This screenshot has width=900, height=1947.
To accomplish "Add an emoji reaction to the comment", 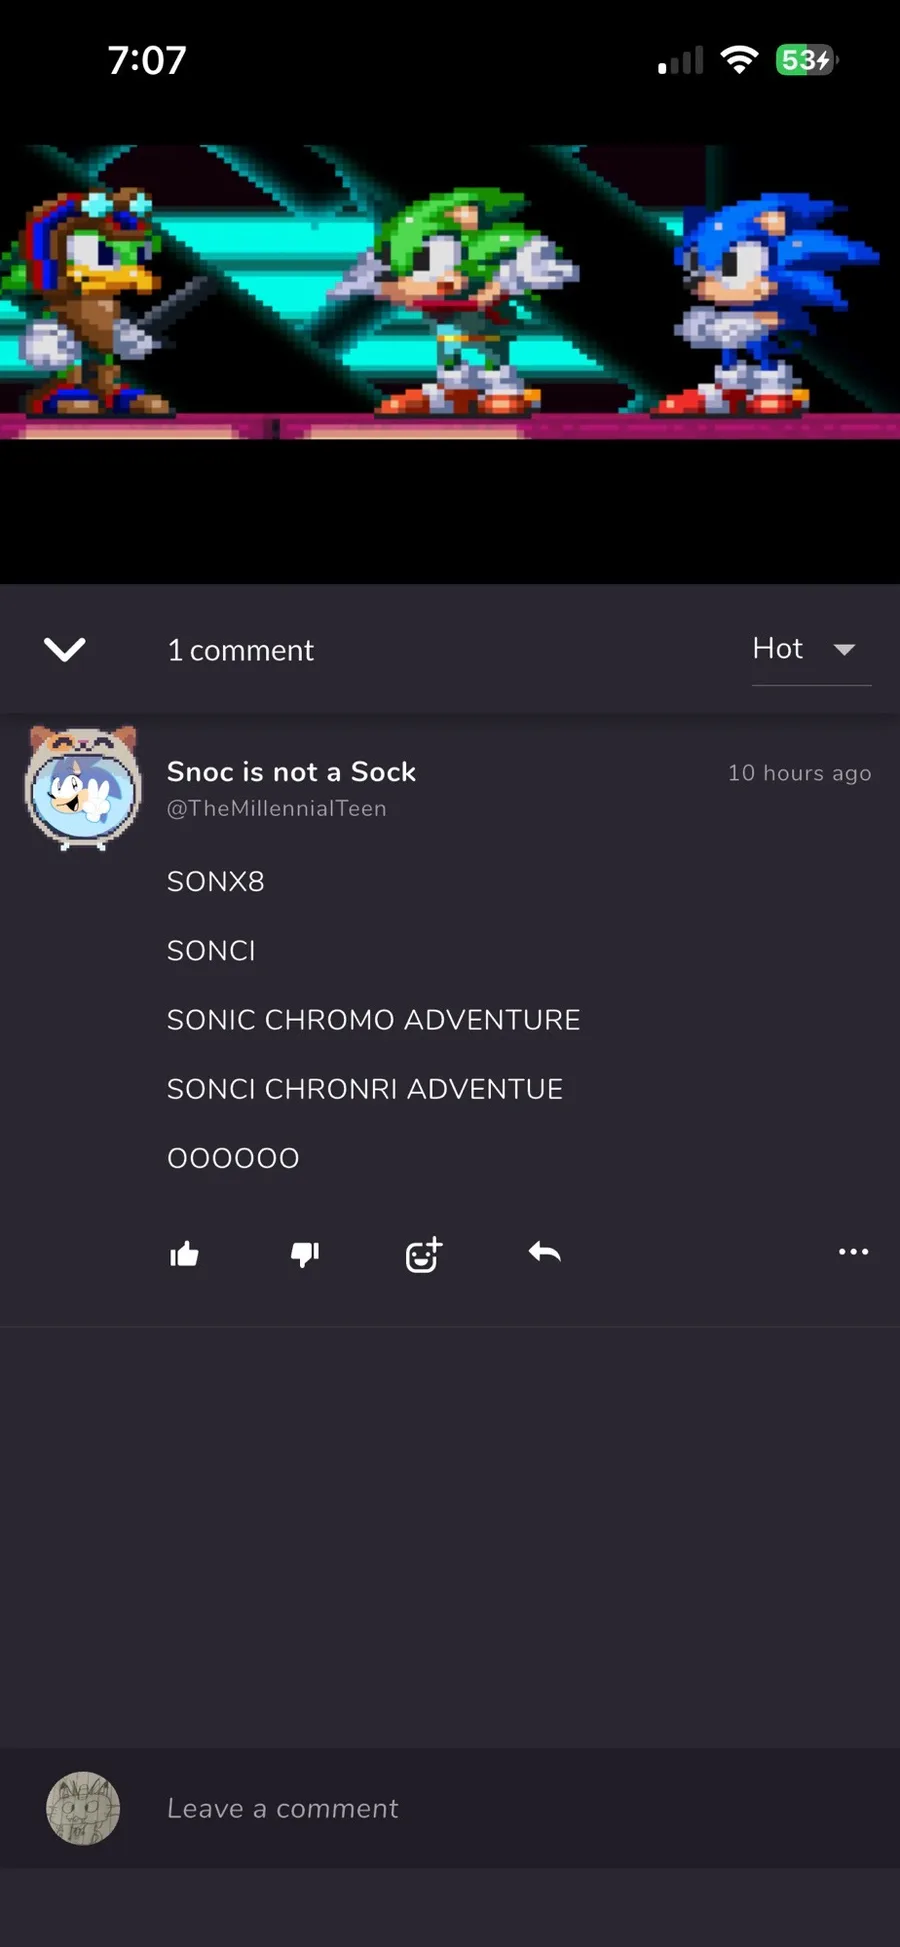I will [x=423, y=1254].
